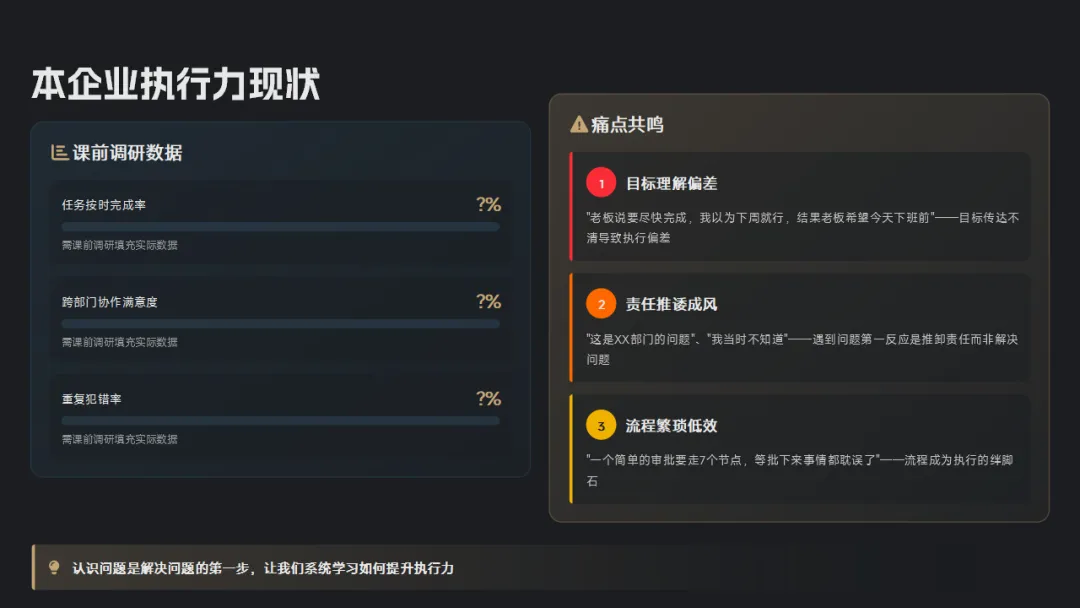
Task: Click the 跨部门协作满意度 progress bar
Action: click(280, 324)
